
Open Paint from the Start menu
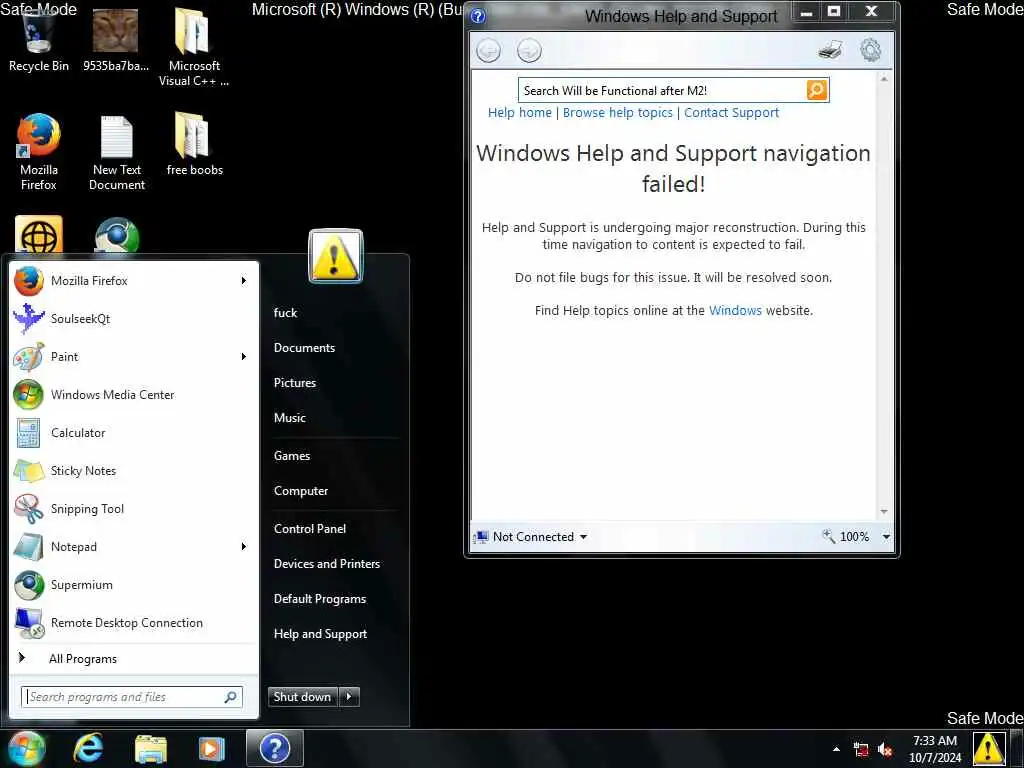(x=134, y=357)
